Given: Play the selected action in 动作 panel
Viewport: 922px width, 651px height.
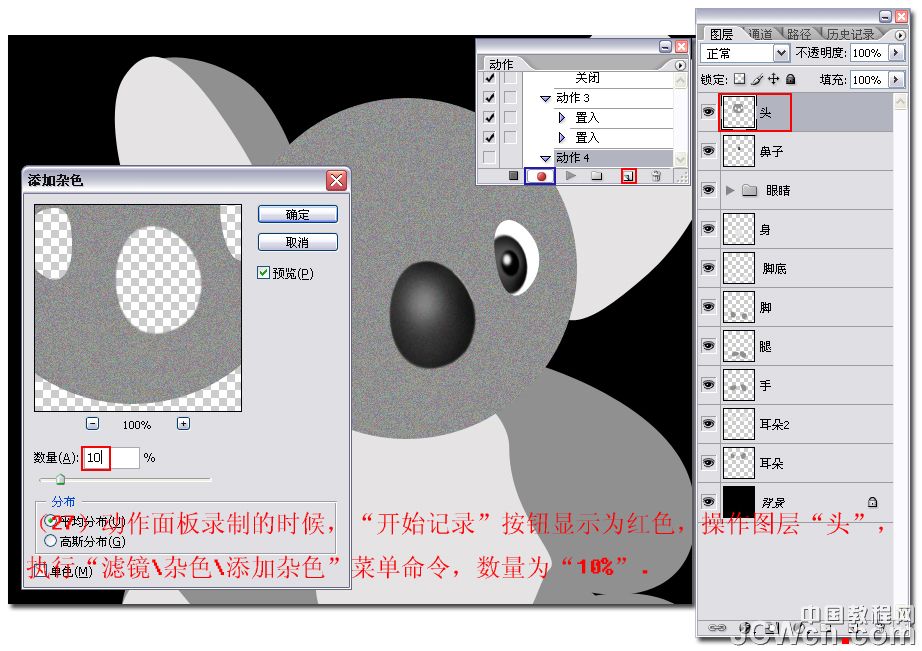Looking at the screenshot, I should [x=570, y=175].
